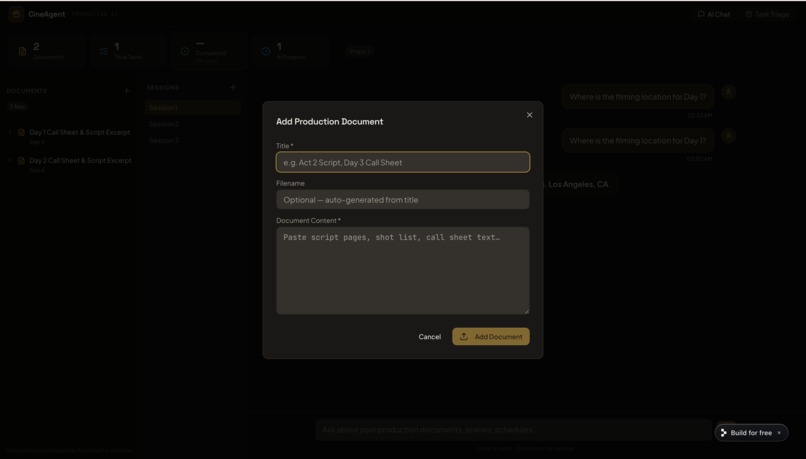This screenshot has height=459, width=806.
Task: Click the upload icon on Add Document
Action: click(x=464, y=337)
